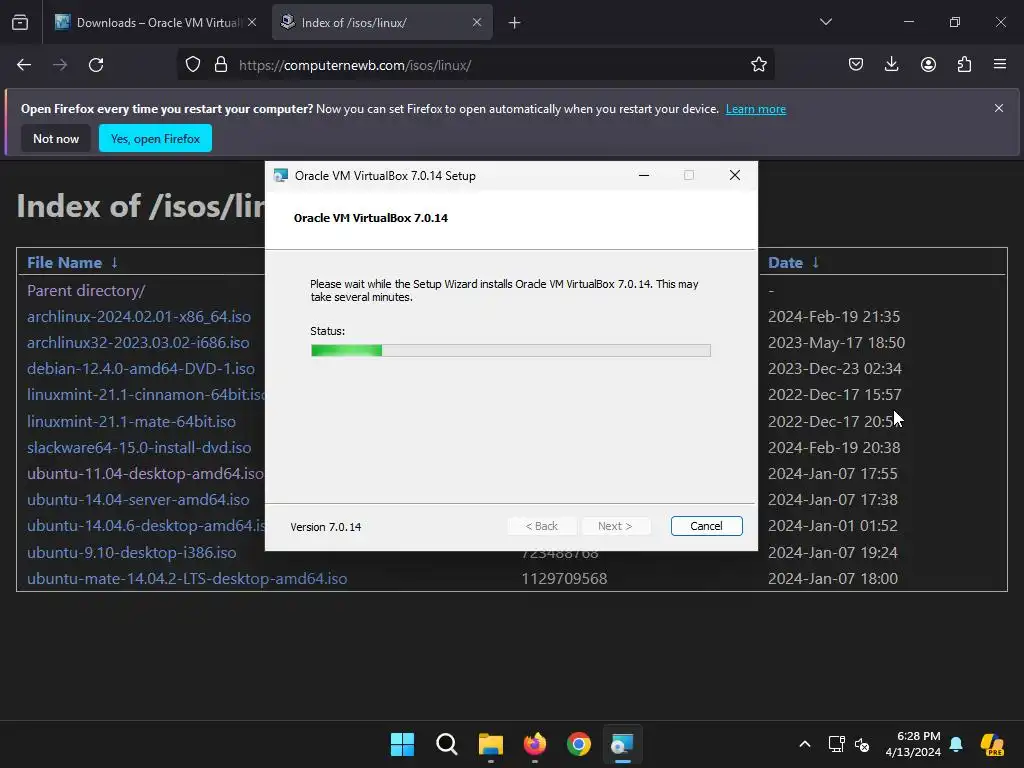Image resolution: width=1024 pixels, height=768 pixels.
Task: Cancel the VirtualBox installation
Action: (x=707, y=526)
